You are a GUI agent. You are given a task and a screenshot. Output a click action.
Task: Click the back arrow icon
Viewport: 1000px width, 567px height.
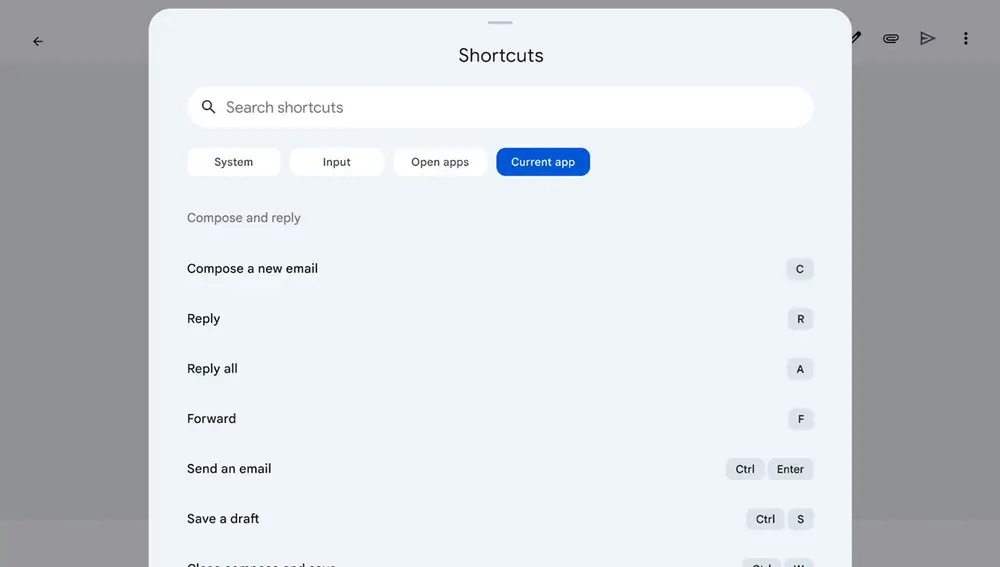[x=38, y=41]
